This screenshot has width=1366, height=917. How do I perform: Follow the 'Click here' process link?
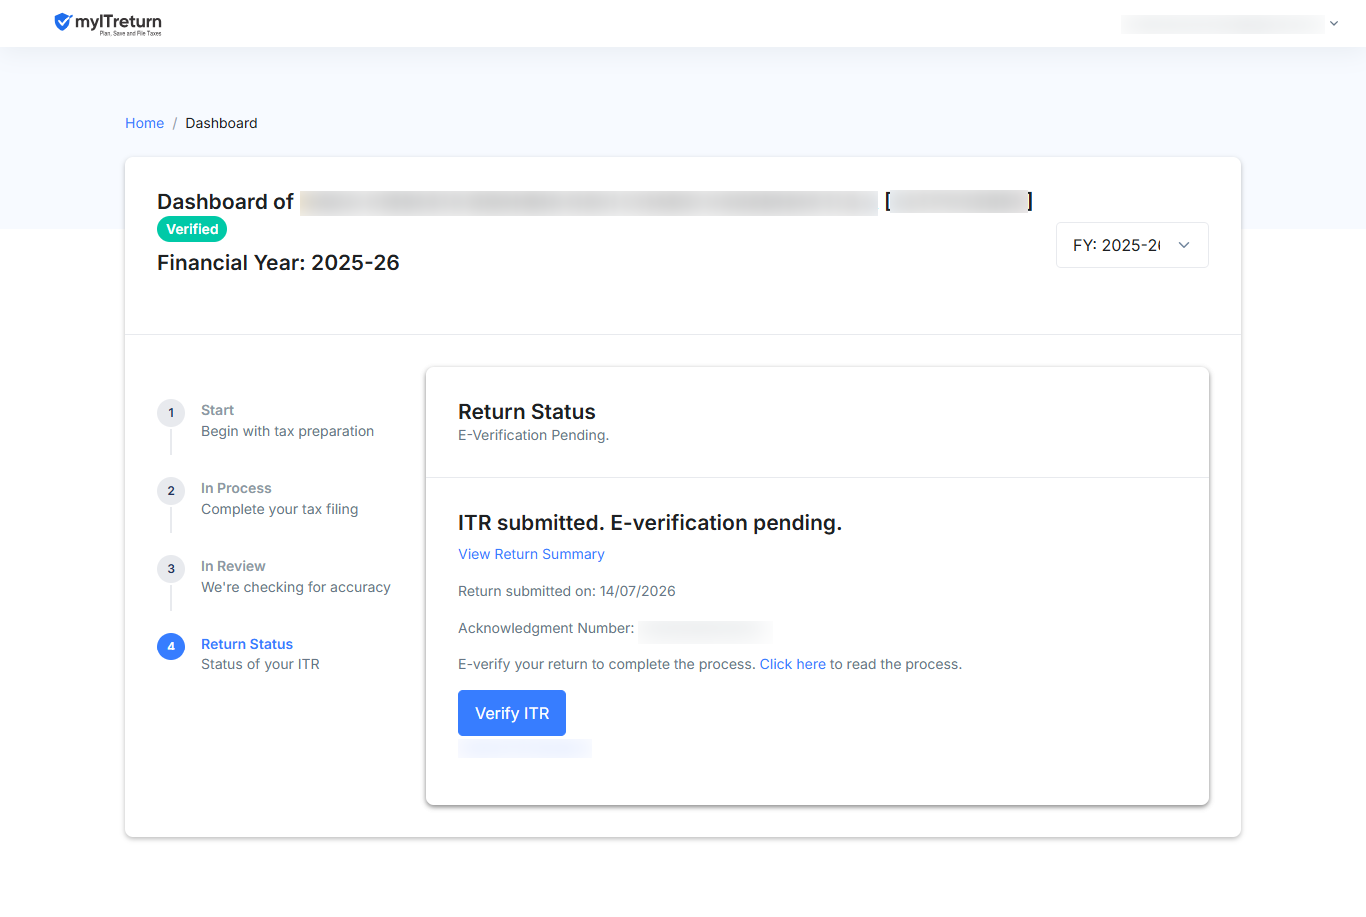[793, 664]
